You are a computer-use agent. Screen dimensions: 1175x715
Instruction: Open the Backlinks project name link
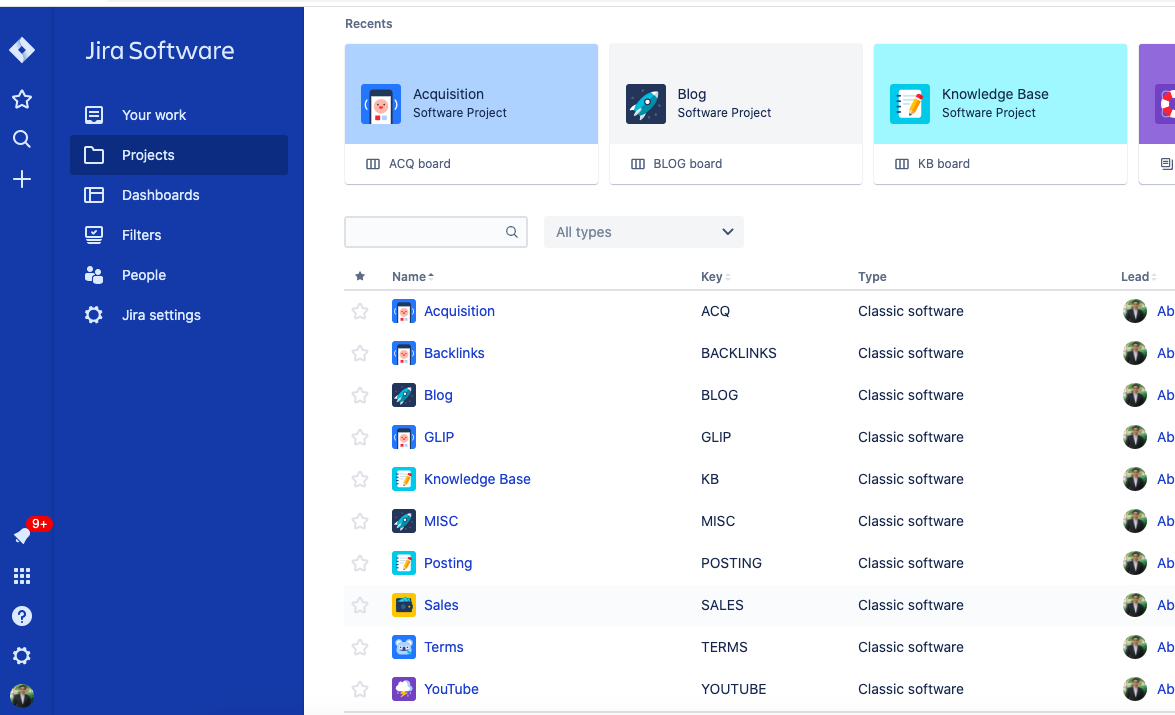[x=454, y=353]
